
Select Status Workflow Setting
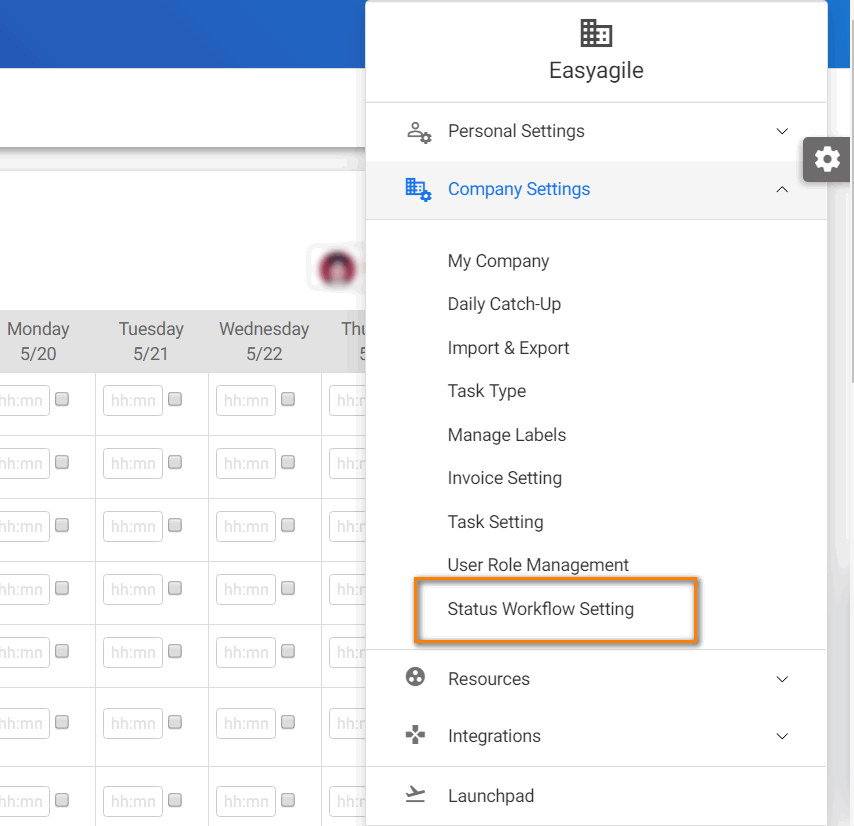point(540,609)
